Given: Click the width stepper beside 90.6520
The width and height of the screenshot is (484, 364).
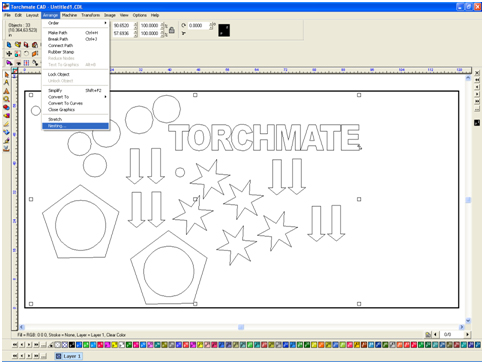Looking at the screenshot, I should (136, 25).
